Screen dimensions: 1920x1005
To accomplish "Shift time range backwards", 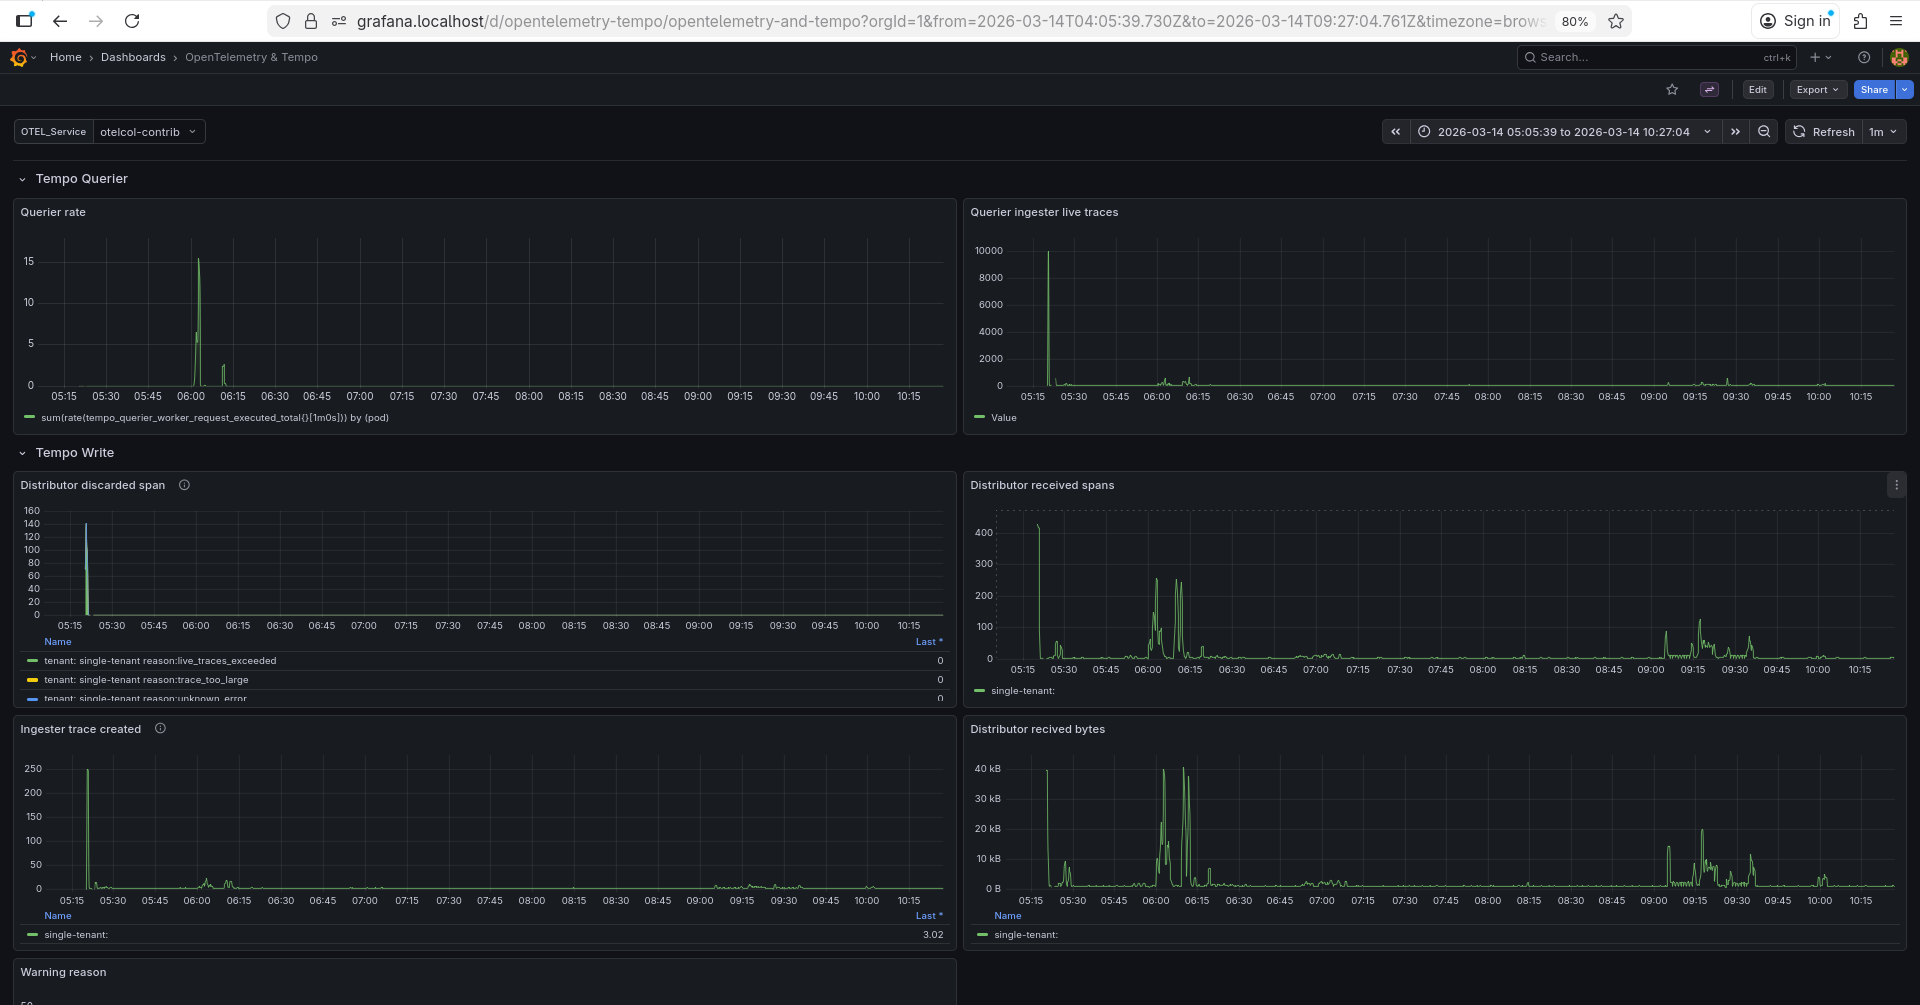I will (1396, 132).
